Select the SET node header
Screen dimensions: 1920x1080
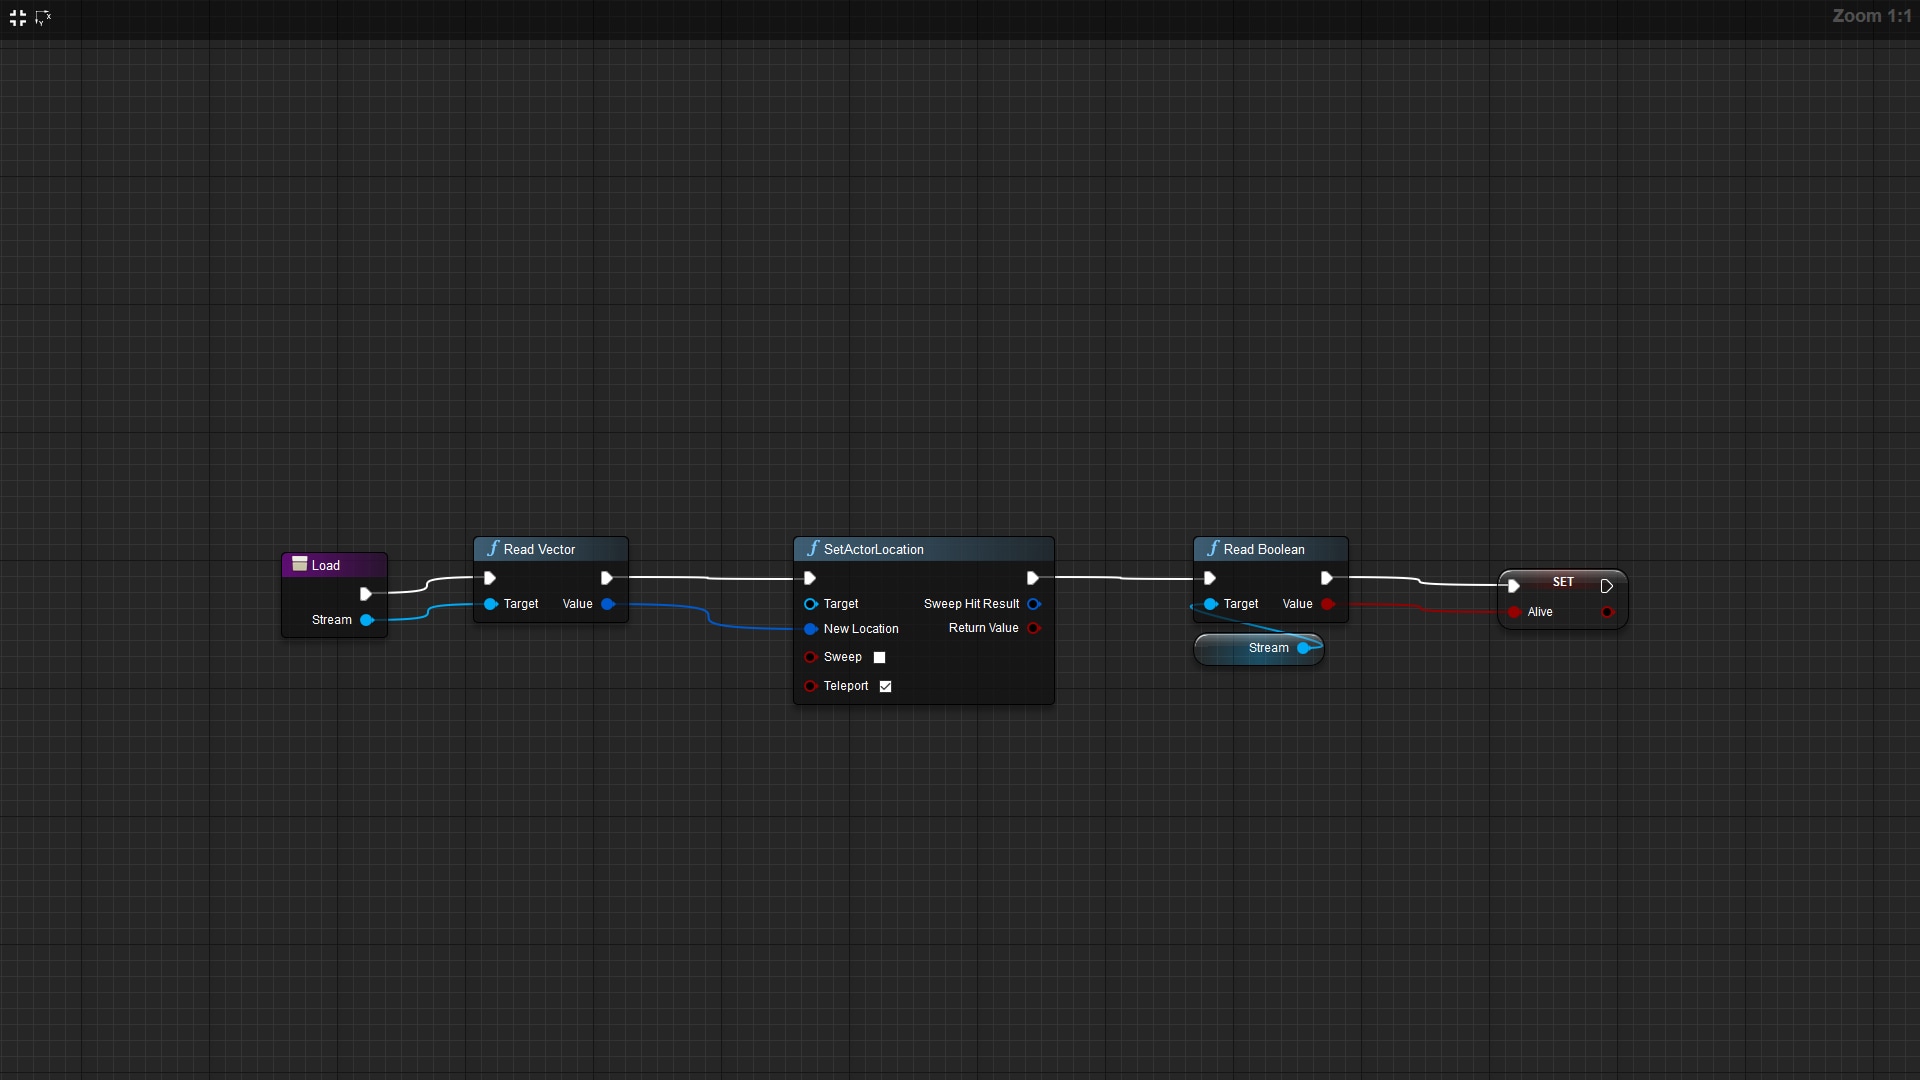1561,581
